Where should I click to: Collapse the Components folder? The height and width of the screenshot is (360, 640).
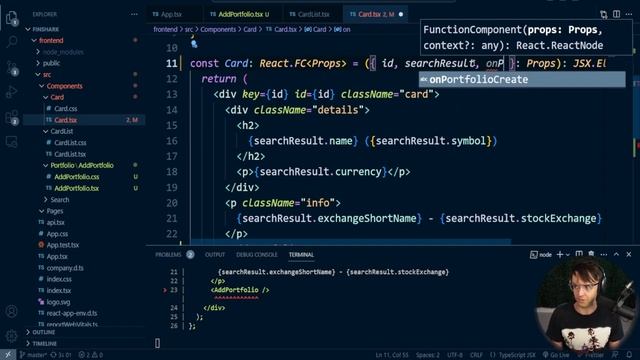[42, 86]
